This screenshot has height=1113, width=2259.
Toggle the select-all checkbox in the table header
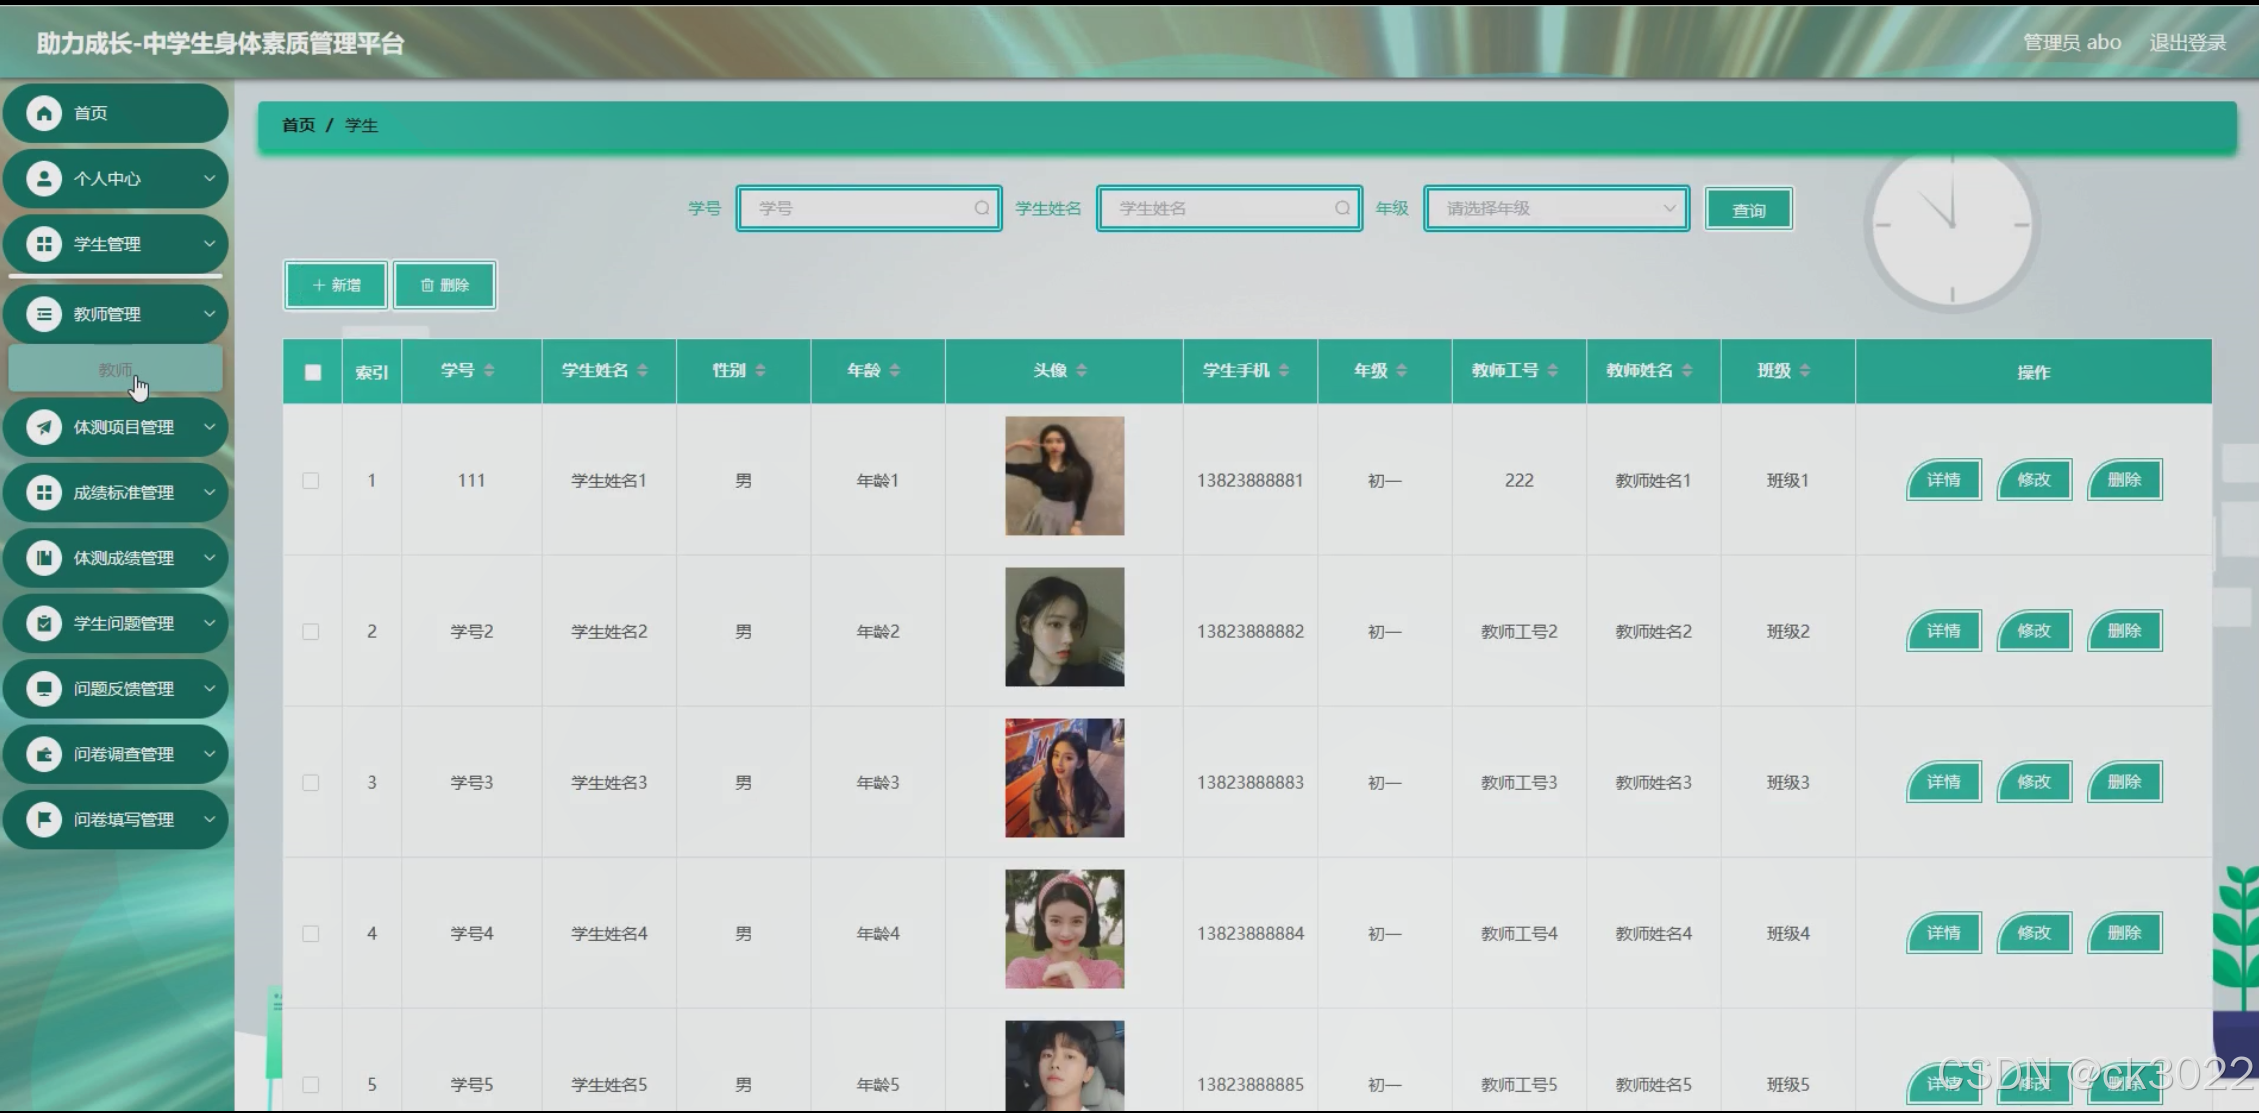tap(313, 372)
